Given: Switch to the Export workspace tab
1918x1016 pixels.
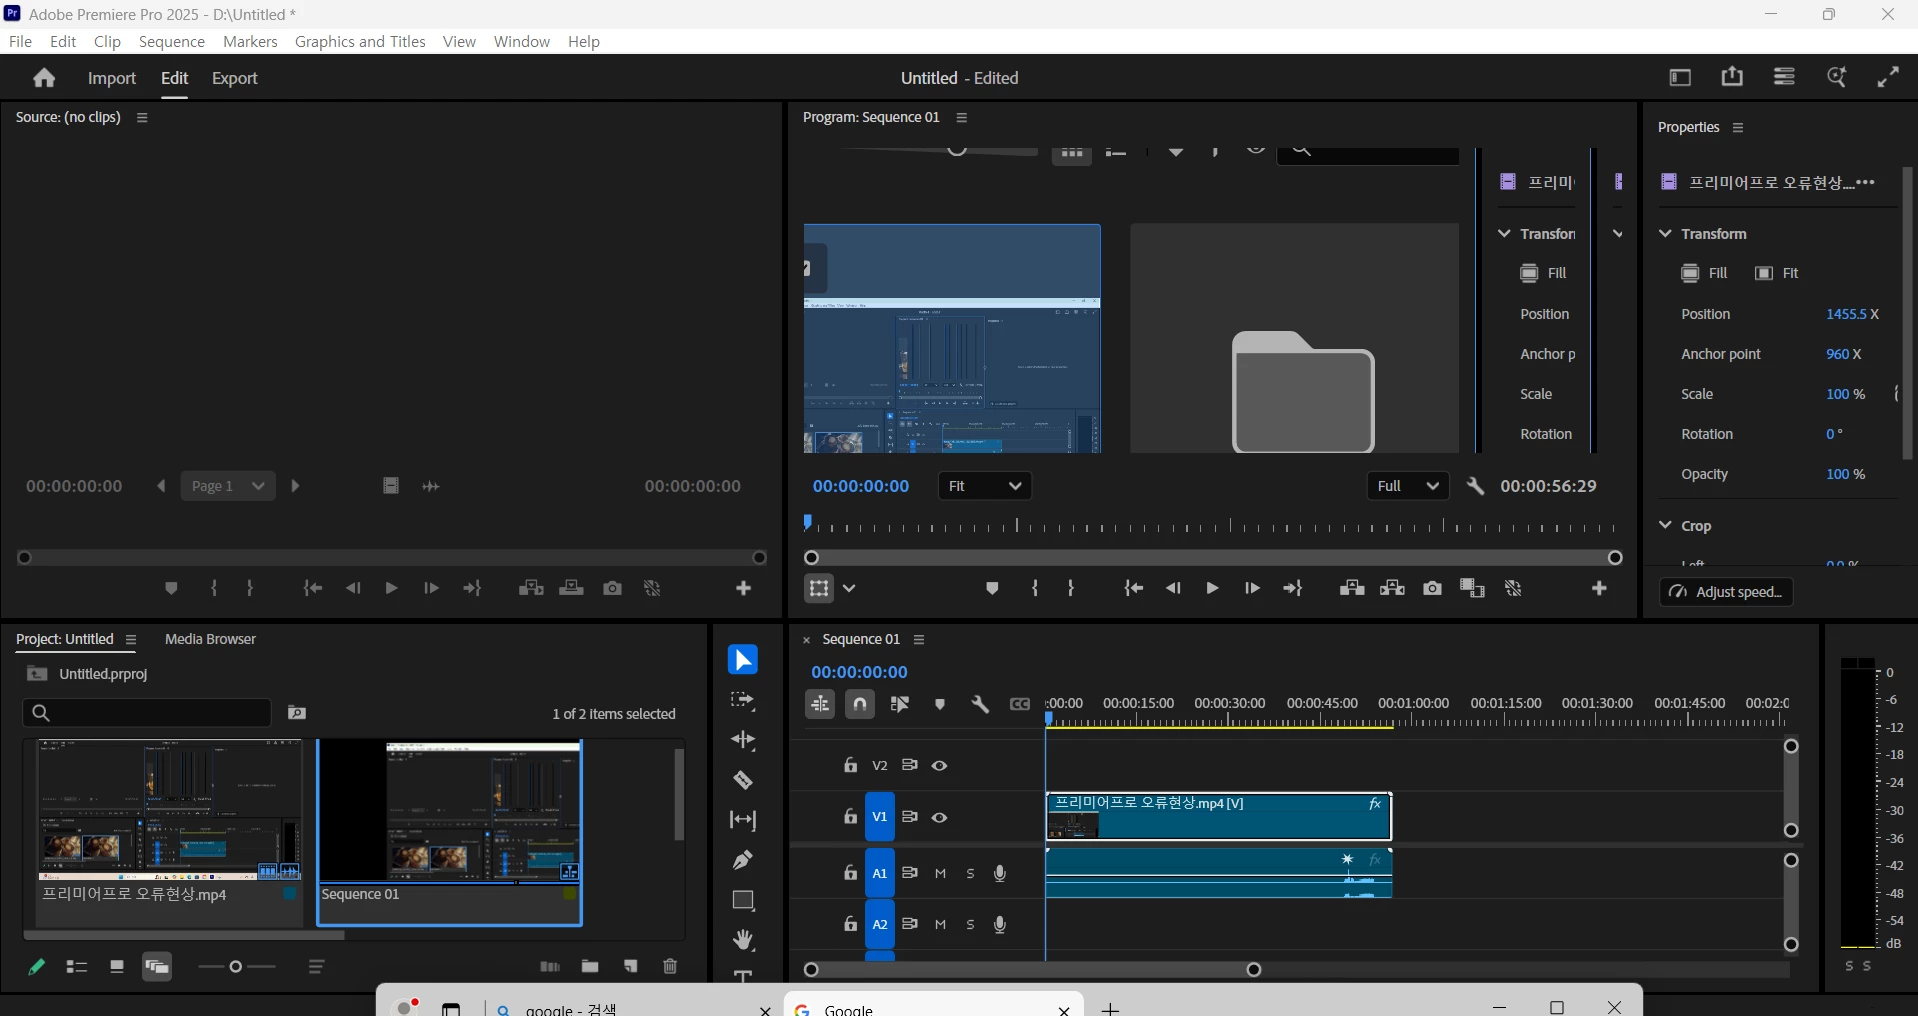Looking at the screenshot, I should [x=235, y=78].
